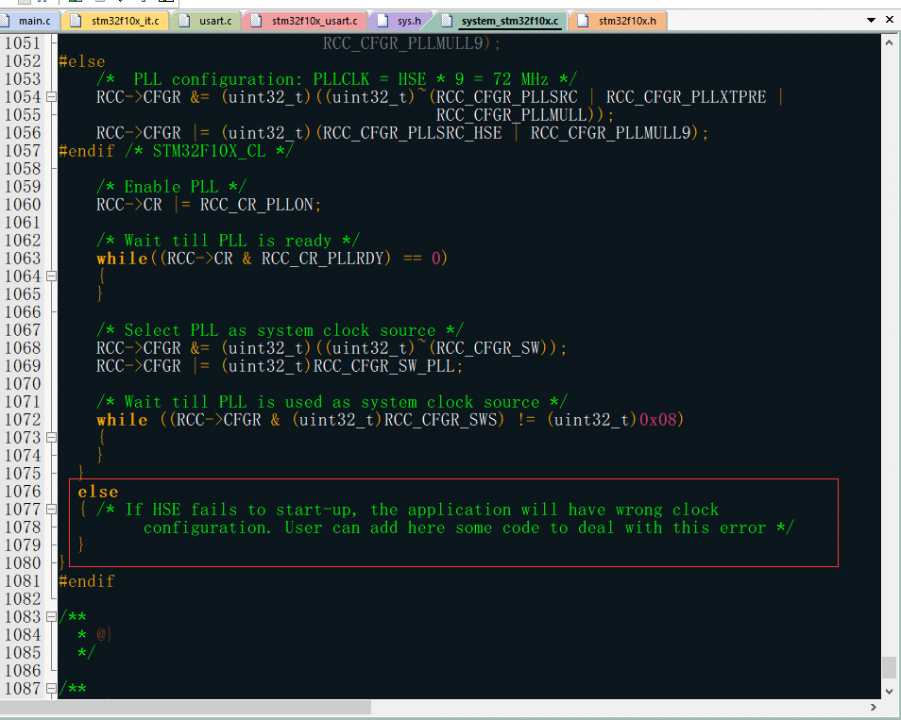This screenshot has width=901, height=720.
Task: Click the else keyword on line 1076
Action: [98, 492]
